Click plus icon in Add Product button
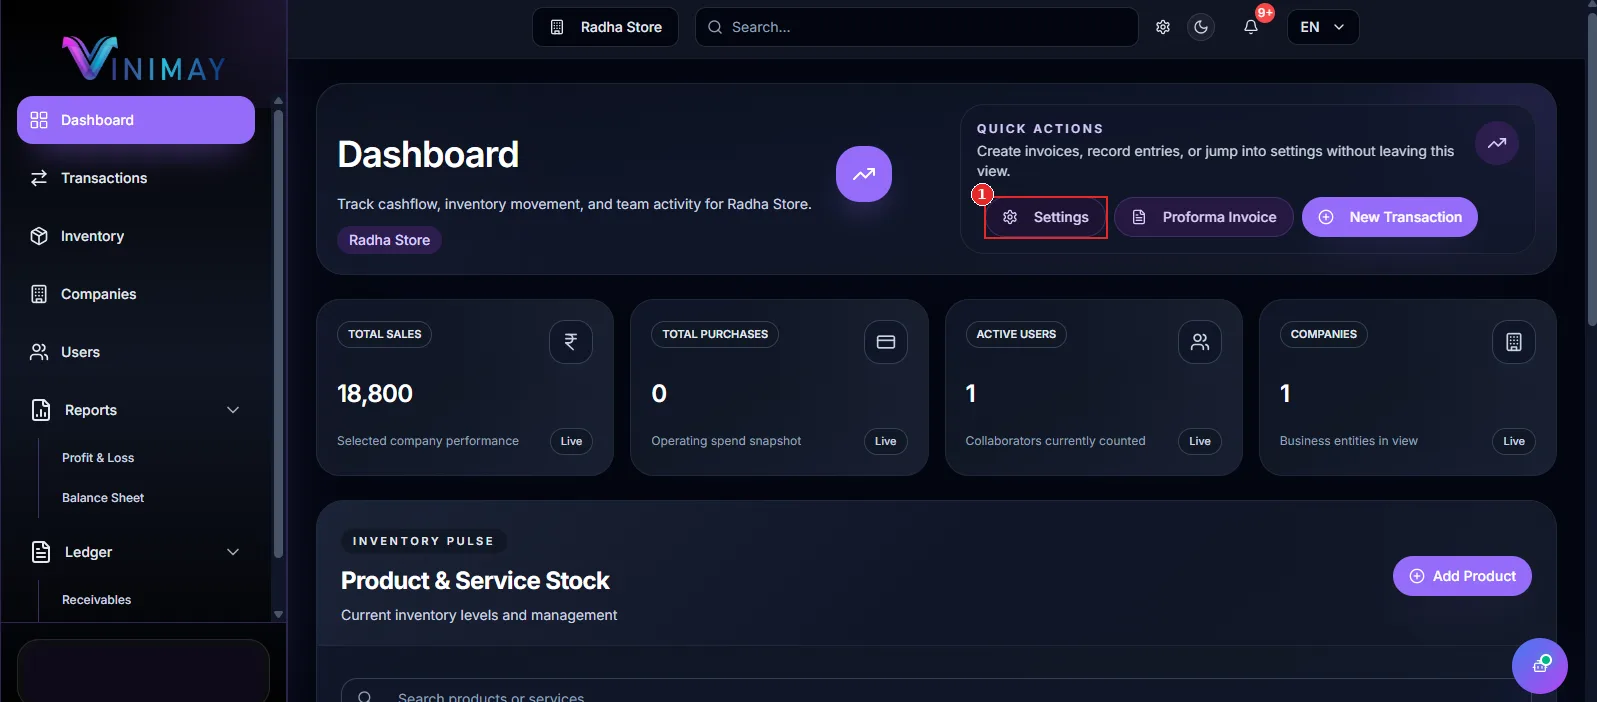This screenshot has width=1597, height=702. click(x=1417, y=576)
